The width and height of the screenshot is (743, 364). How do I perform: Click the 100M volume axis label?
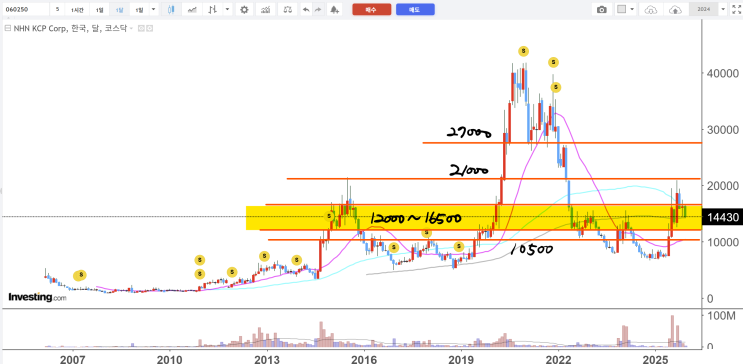[x=721, y=316]
